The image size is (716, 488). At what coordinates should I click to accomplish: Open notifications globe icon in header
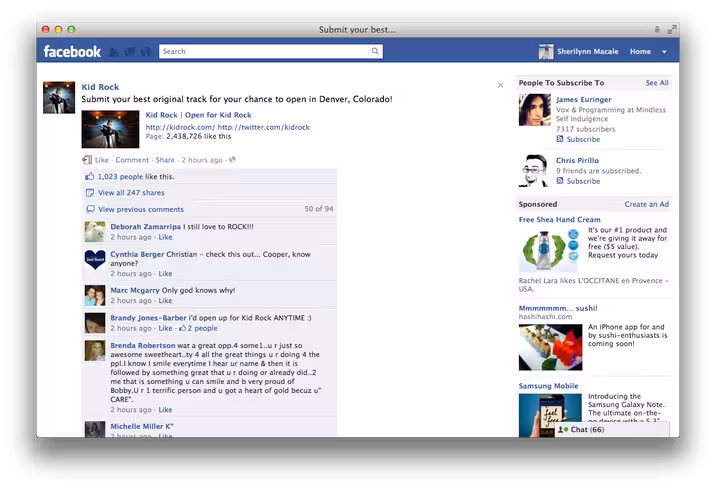(x=145, y=52)
